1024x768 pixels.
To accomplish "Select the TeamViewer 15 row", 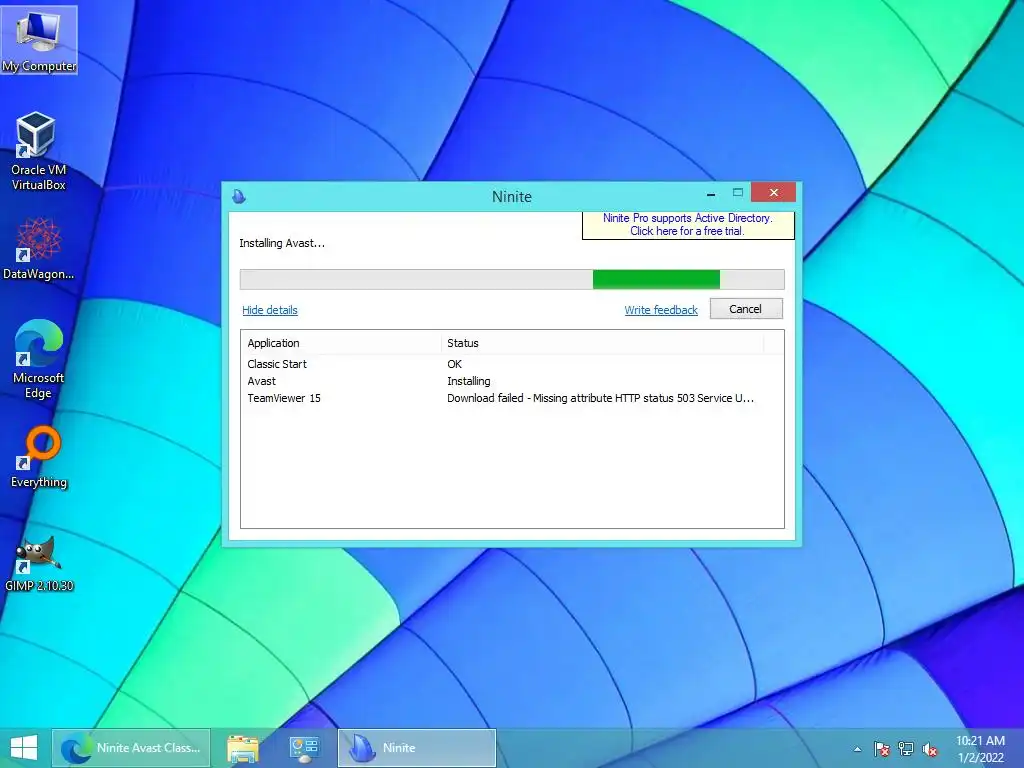I will point(512,398).
